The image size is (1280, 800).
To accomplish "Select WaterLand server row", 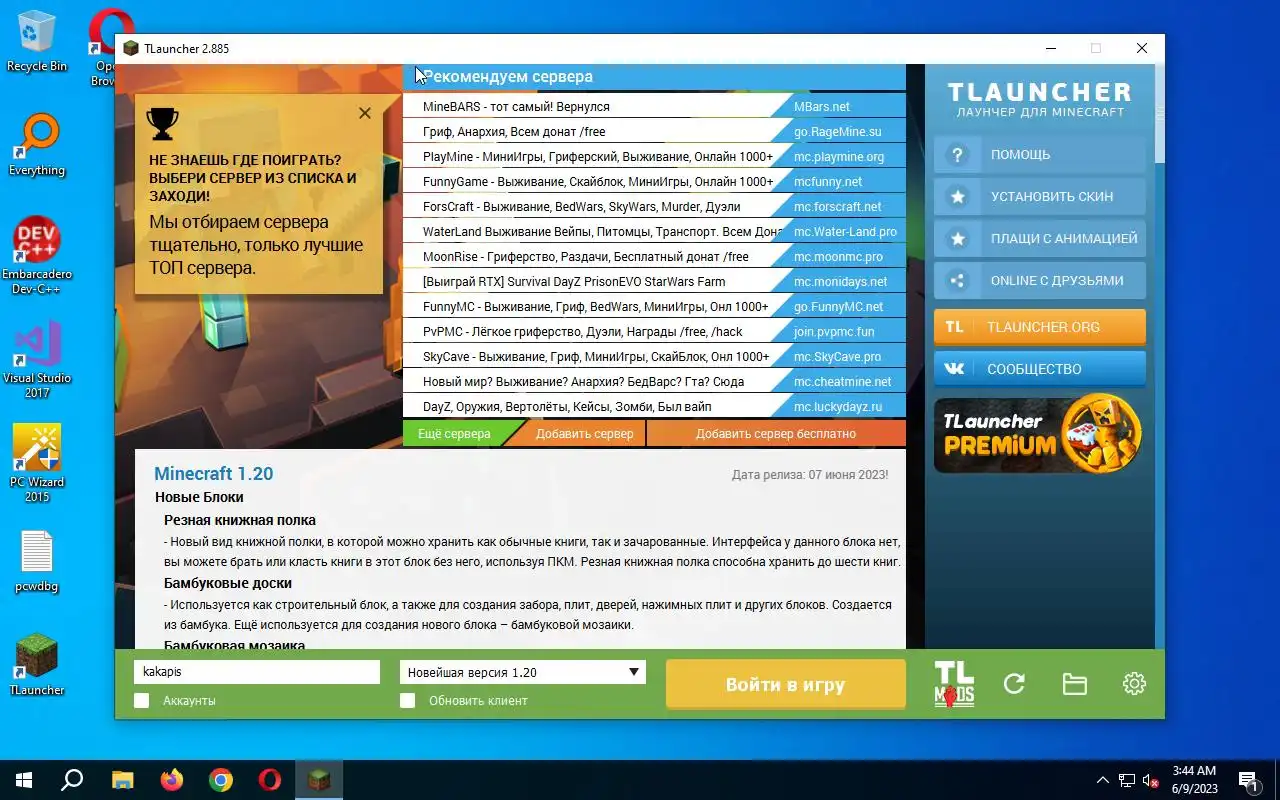I will pos(654,231).
